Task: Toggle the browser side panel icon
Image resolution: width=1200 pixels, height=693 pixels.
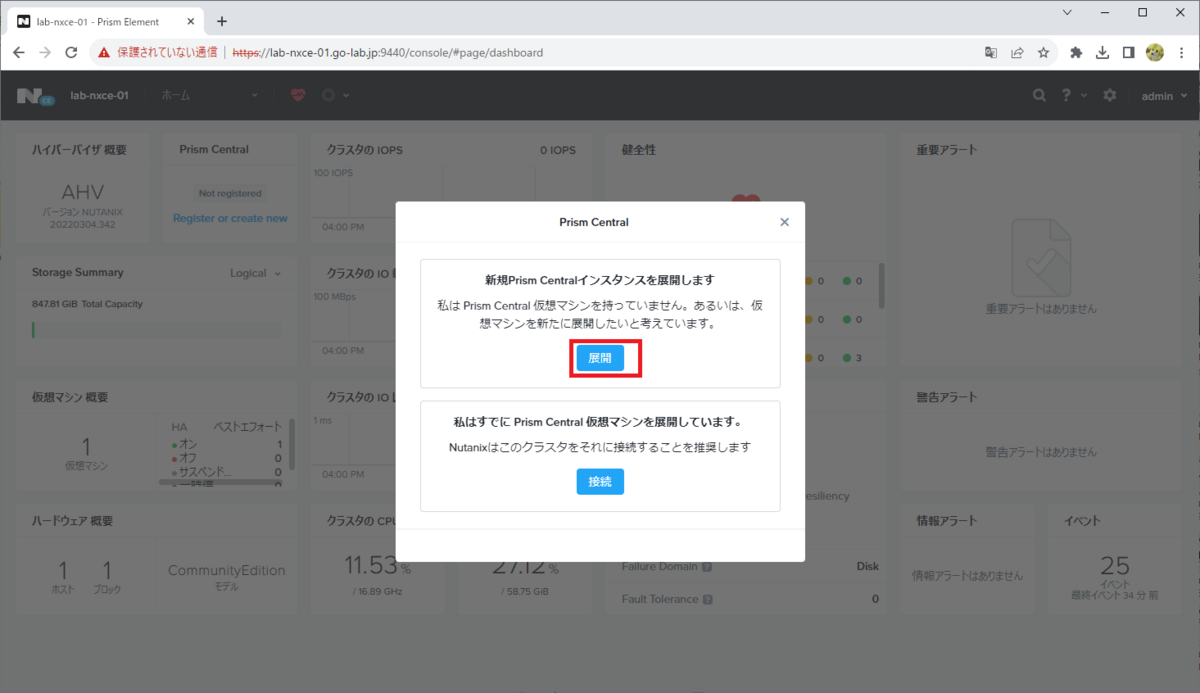Action: 1128,52
